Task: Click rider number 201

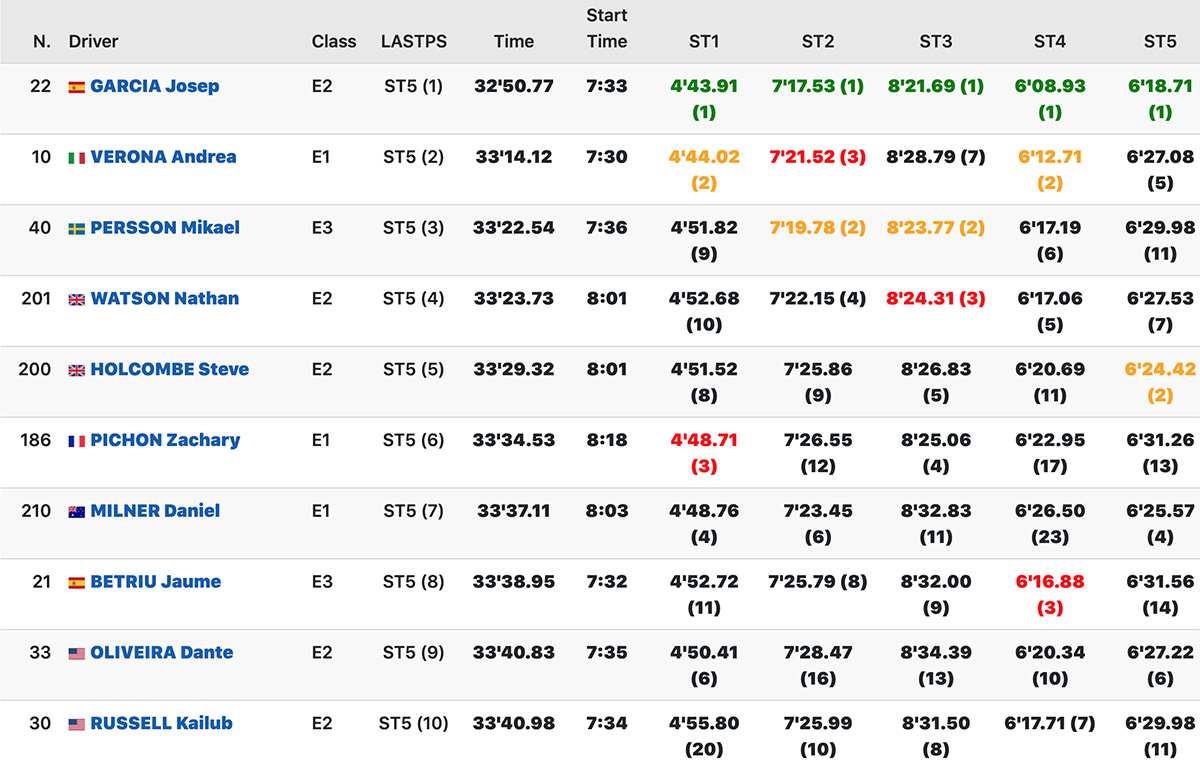Action: (x=36, y=299)
